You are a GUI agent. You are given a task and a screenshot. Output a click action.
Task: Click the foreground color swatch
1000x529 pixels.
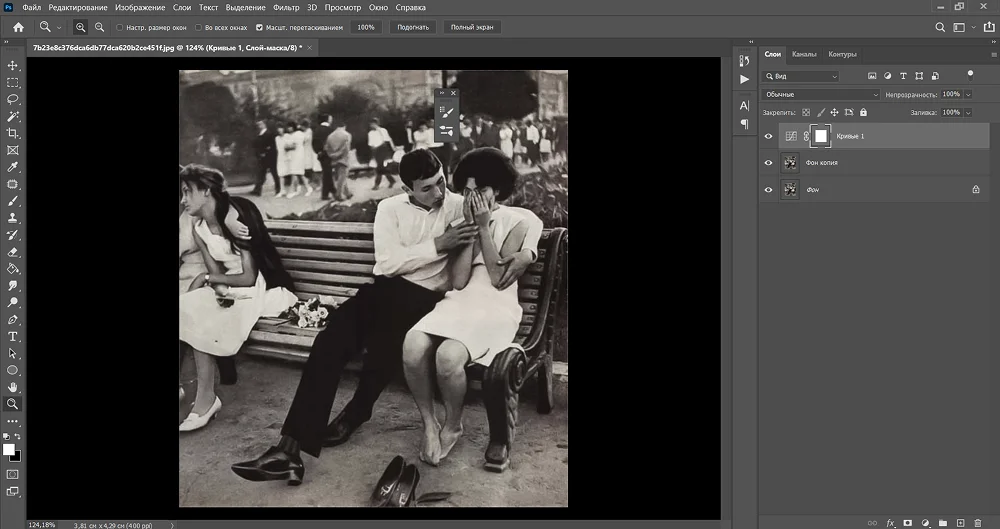(x=9, y=449)
